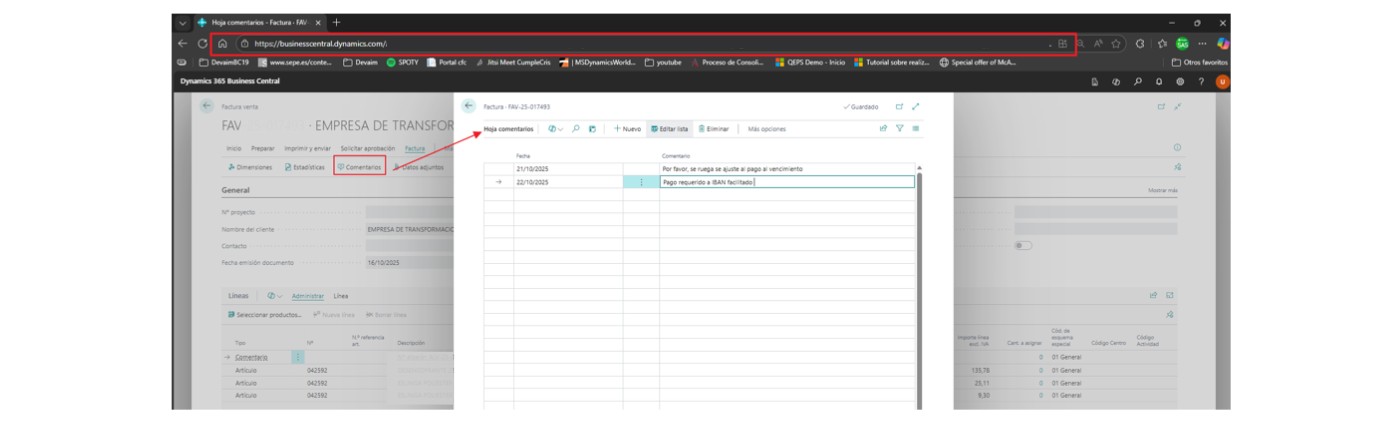1400x425 pixels.
Task: Click the Nuevo plus button
Action: point(627,129)
